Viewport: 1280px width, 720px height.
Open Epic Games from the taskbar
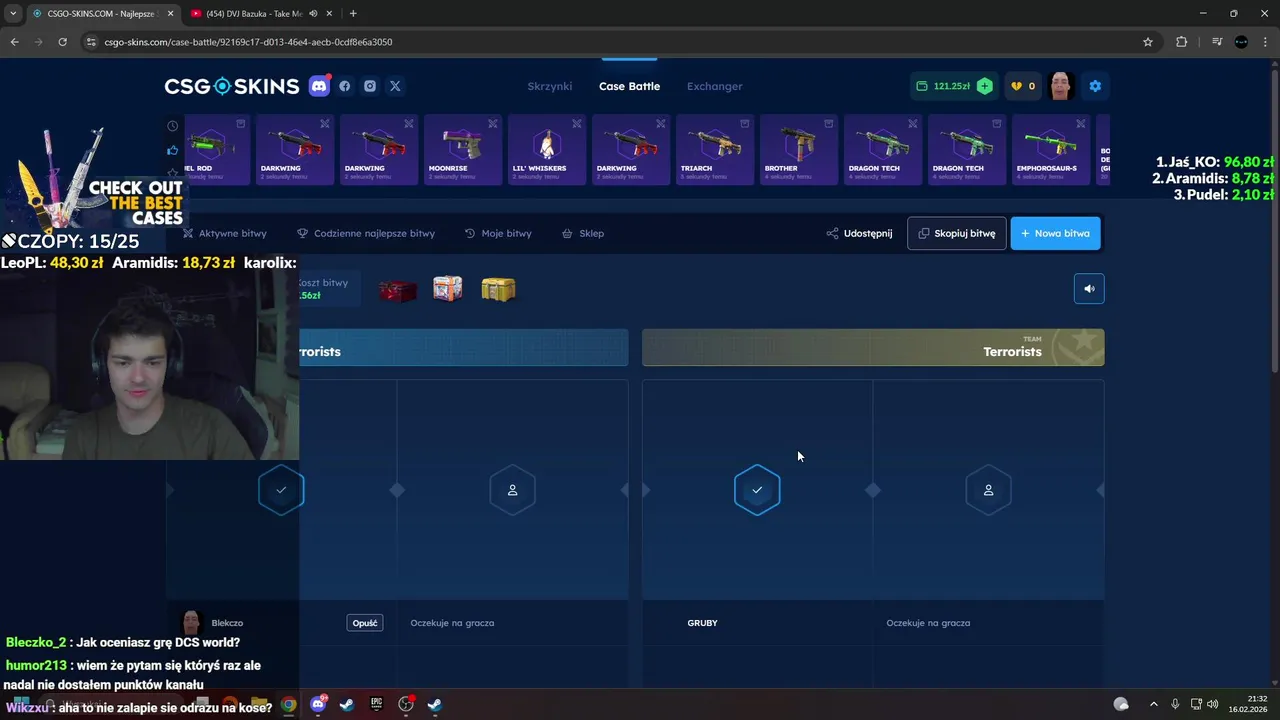[x=376, y=704]
